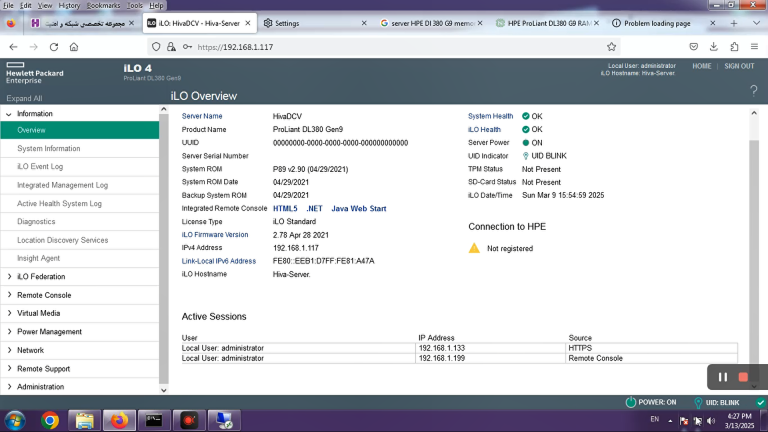Click the browser Forward arrow
This screenshot has height=432, width=768.
[x=33, y=47]
